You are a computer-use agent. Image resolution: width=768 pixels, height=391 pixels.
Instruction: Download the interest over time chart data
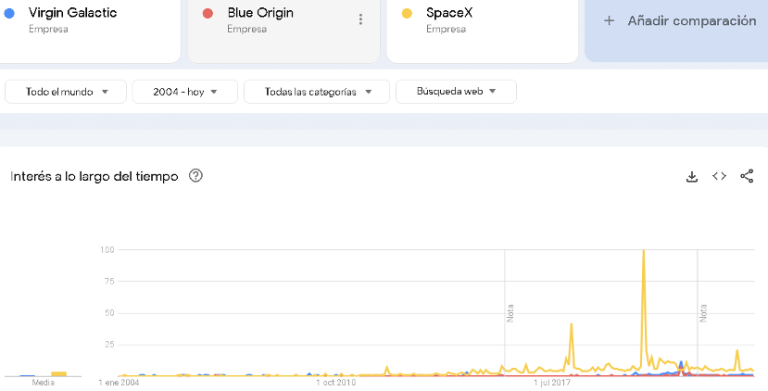[692, 176]
